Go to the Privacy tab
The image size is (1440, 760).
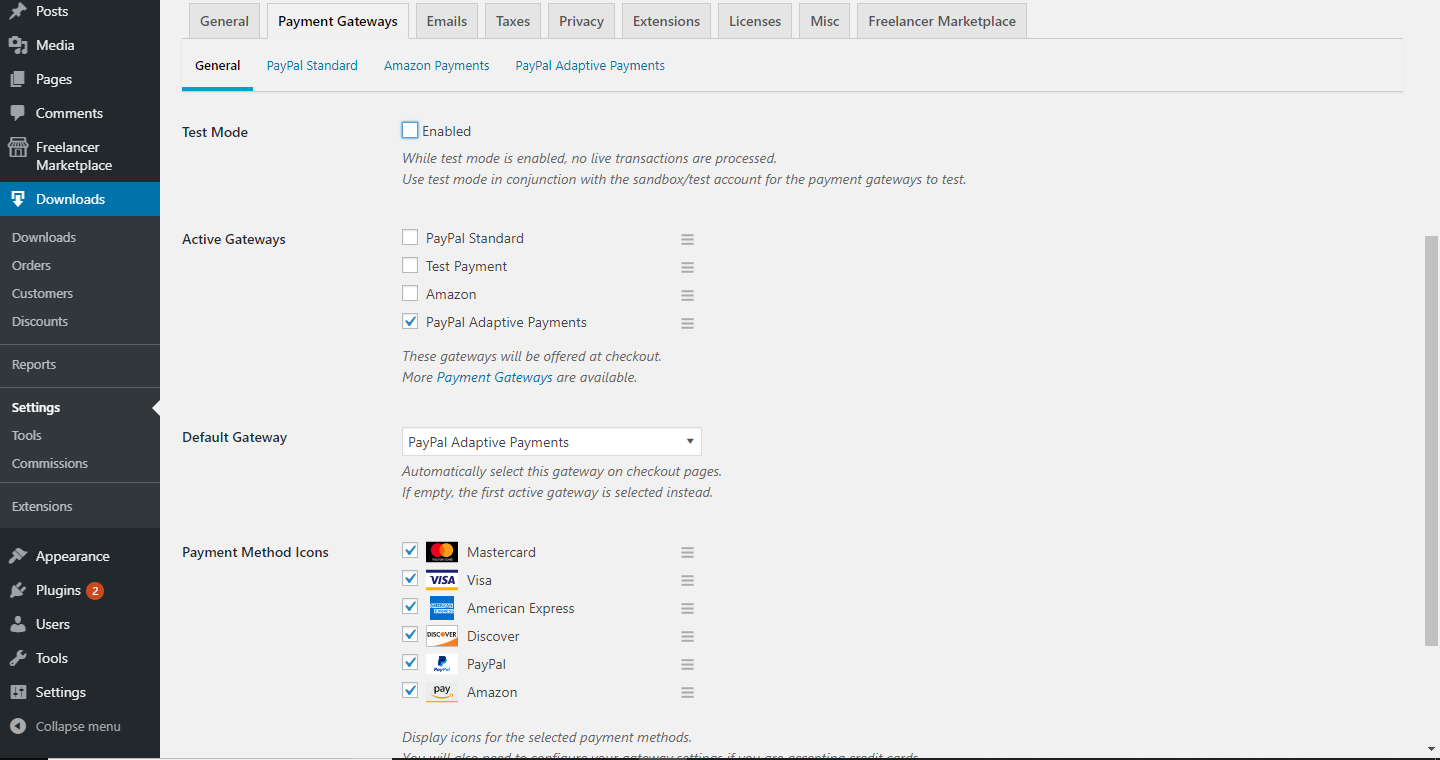pyautogui.click(x=581, y=21)
